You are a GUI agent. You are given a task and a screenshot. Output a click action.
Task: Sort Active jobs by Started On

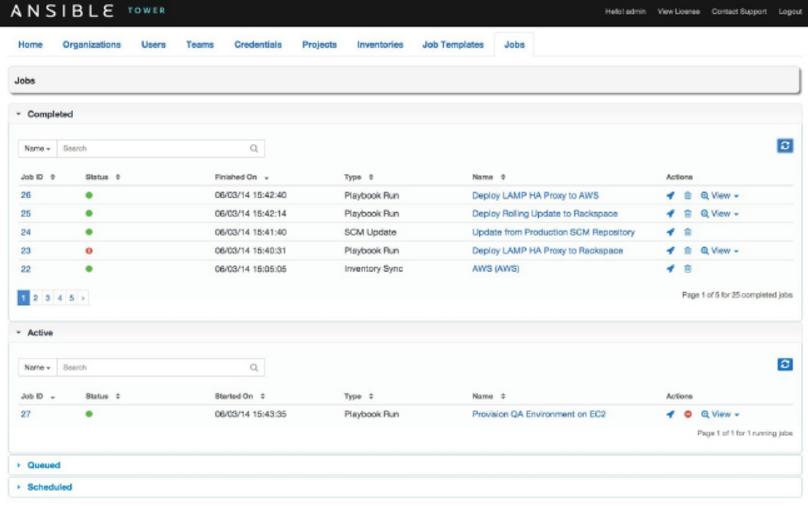coord(240,396)
